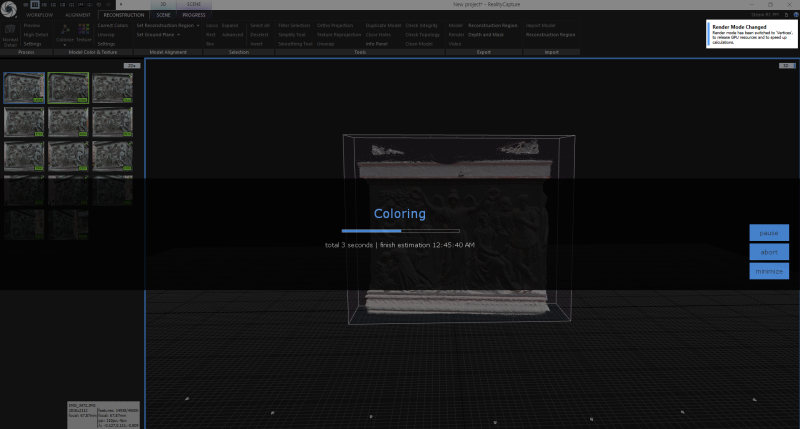
Task: Click the Render Mode Changed notification
Action: pos(752,34)
